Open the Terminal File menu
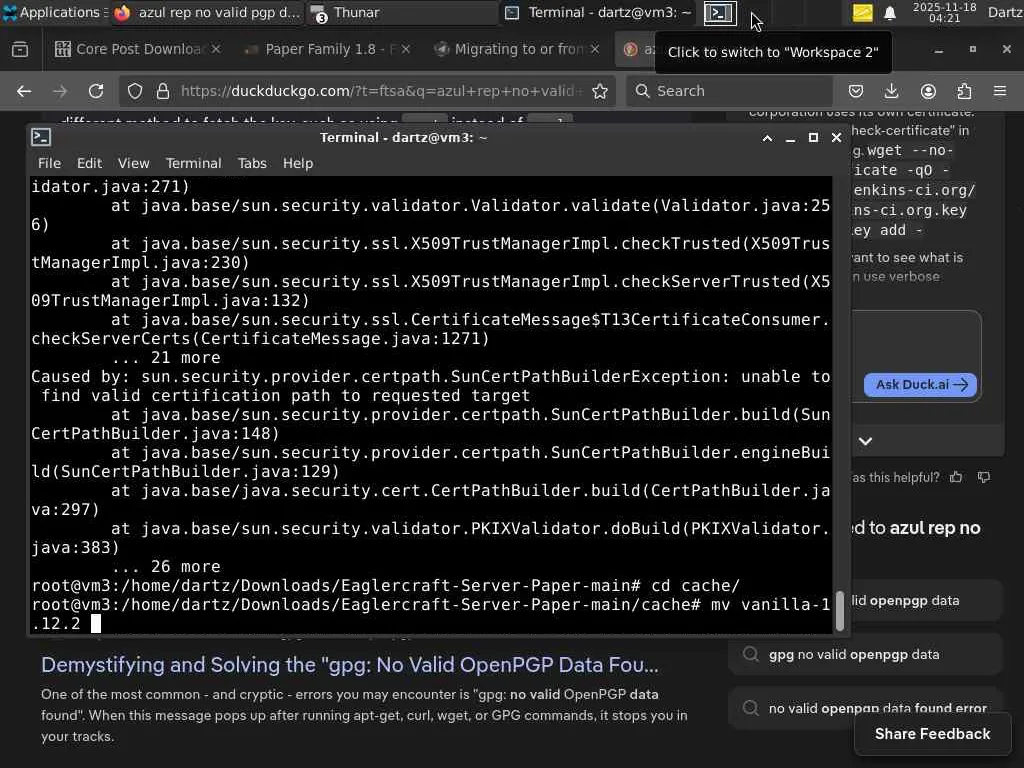Image resolution: width=1024 pixels, height=768 pixels. (49, 163)
